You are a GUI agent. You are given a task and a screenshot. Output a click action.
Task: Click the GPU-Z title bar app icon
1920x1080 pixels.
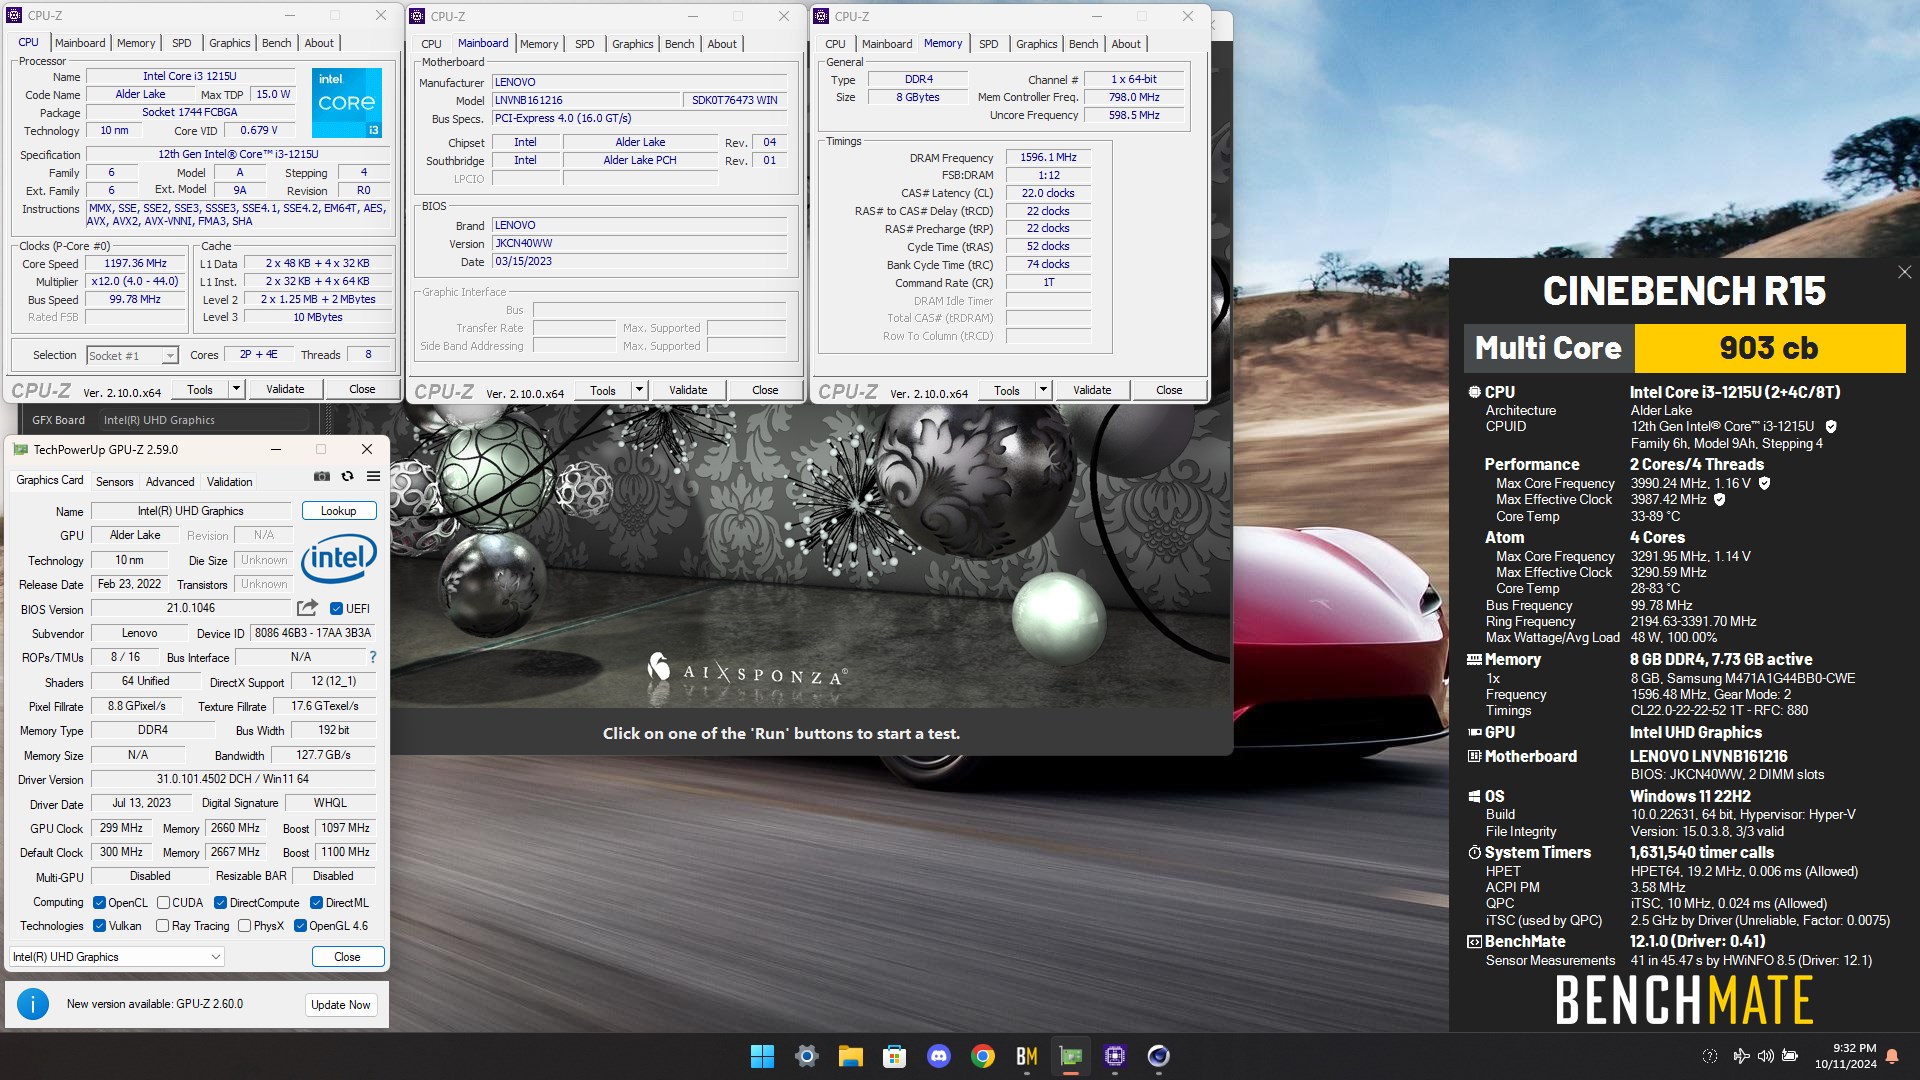point(20,450)
